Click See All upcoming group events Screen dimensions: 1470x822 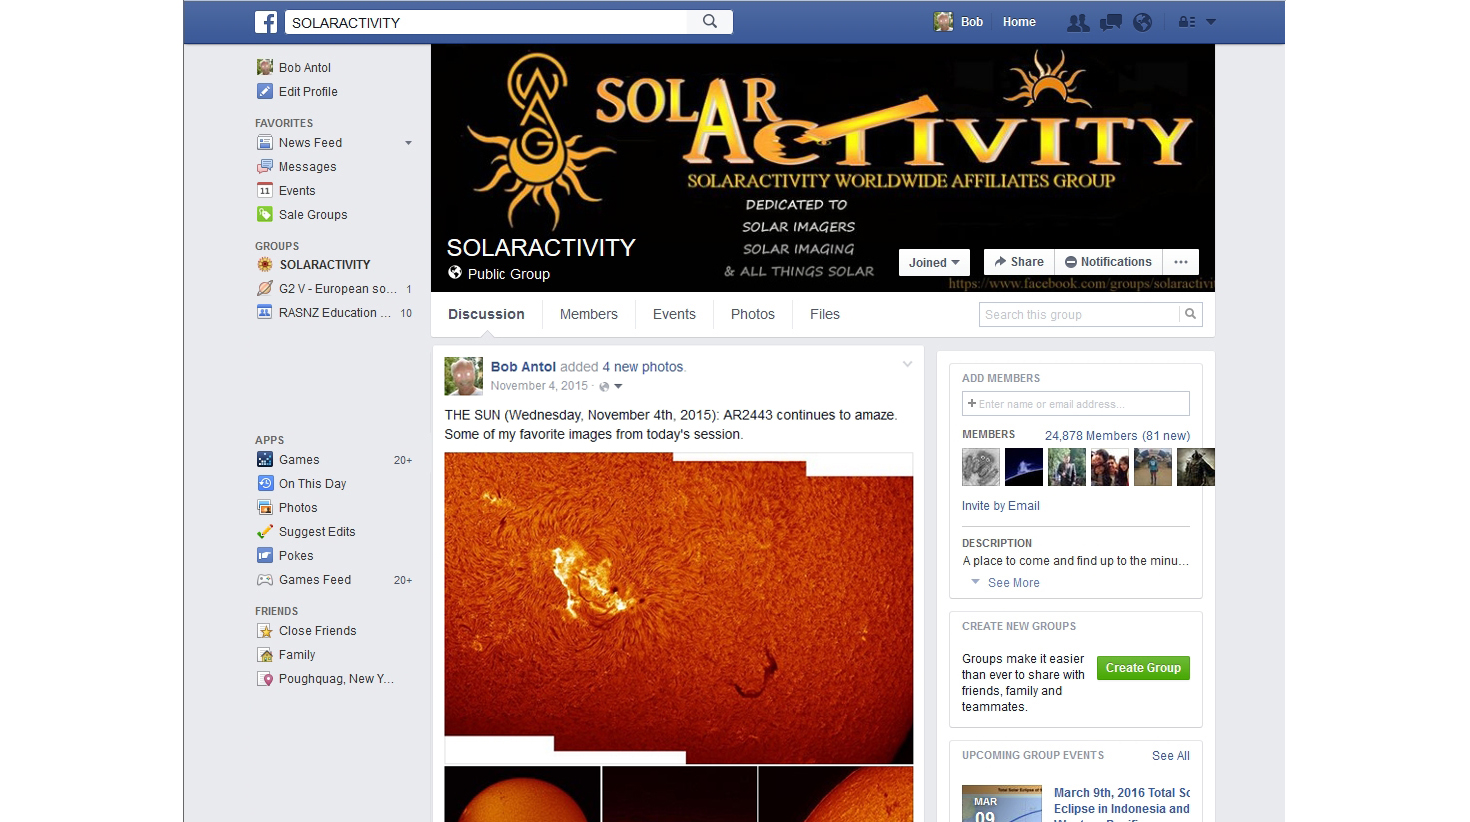(1171, 756)
